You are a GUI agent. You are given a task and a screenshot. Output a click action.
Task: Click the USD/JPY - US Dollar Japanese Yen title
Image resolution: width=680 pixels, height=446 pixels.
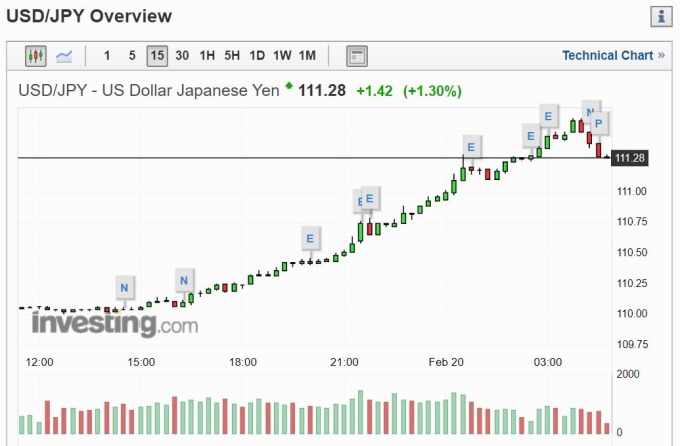coord(149,91)
